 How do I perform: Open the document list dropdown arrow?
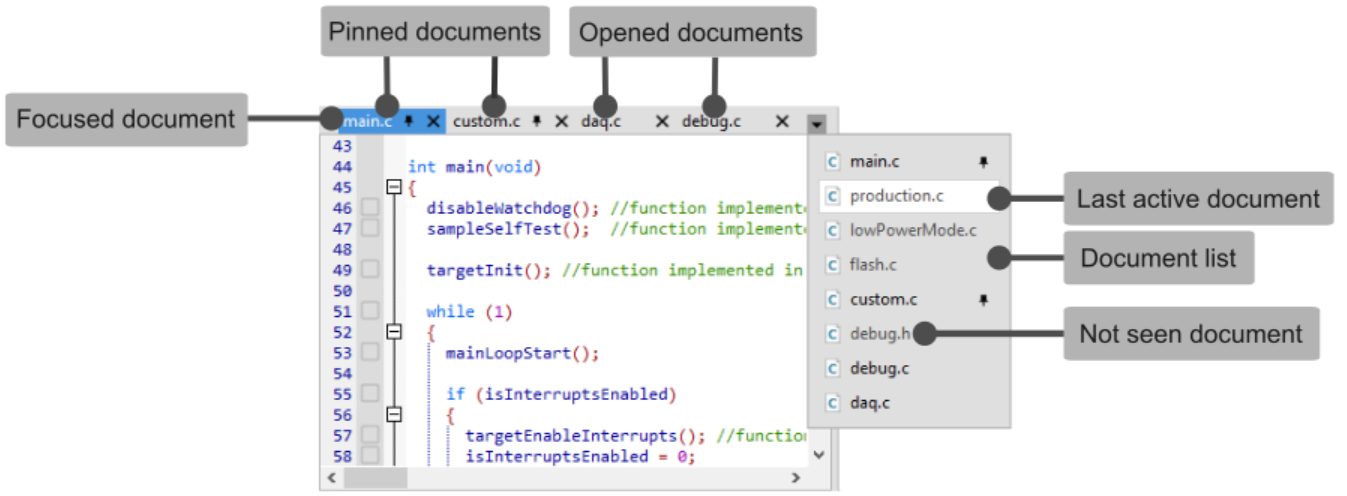tap(817, 123)
